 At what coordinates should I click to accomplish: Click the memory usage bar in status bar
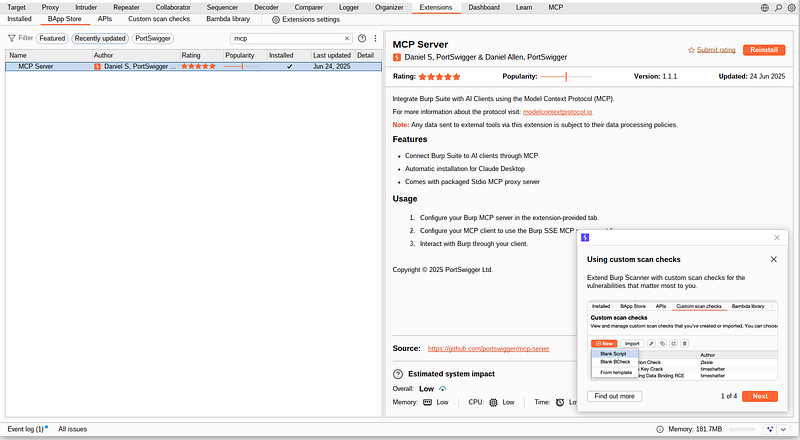(742, 429)
